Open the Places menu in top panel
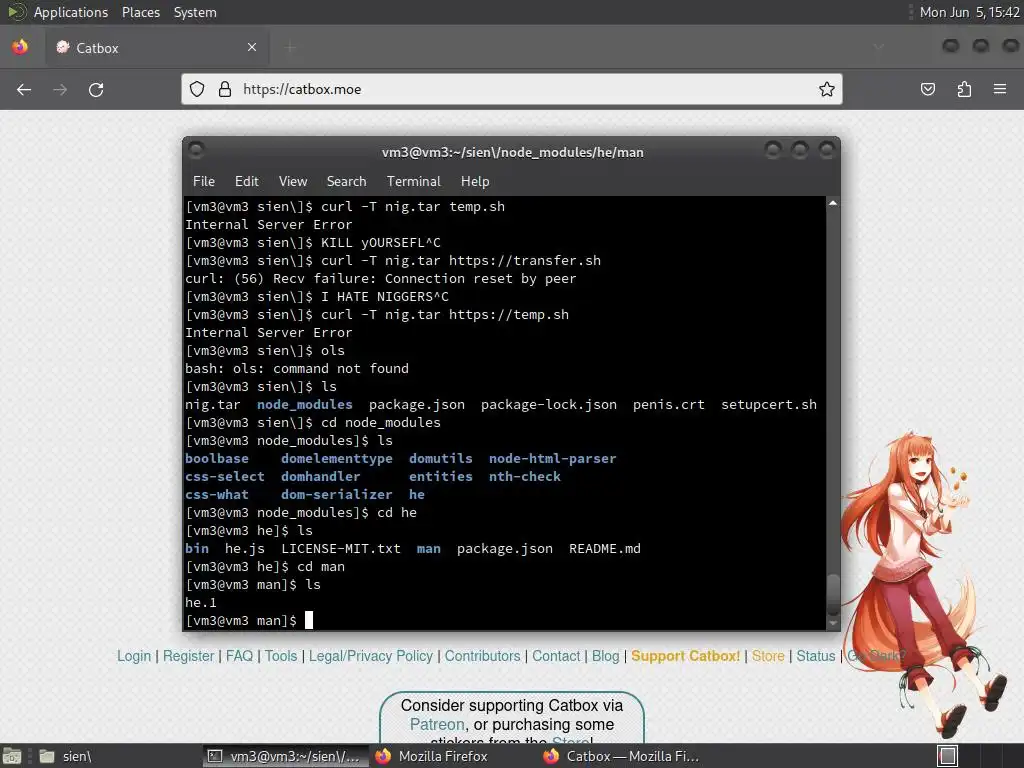1024x768 pixels. point(140,12)
